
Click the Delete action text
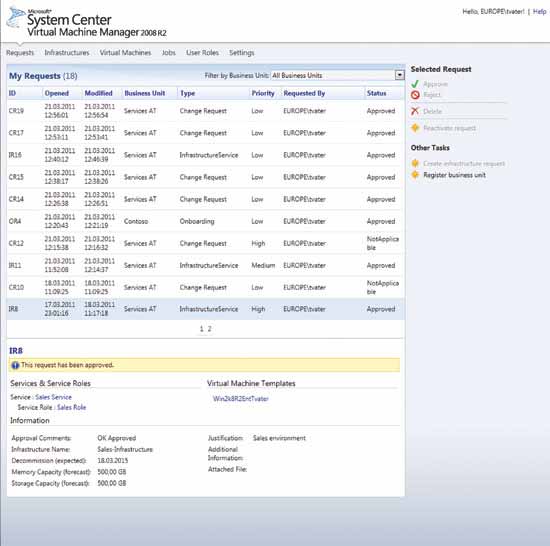pos(432,112)
